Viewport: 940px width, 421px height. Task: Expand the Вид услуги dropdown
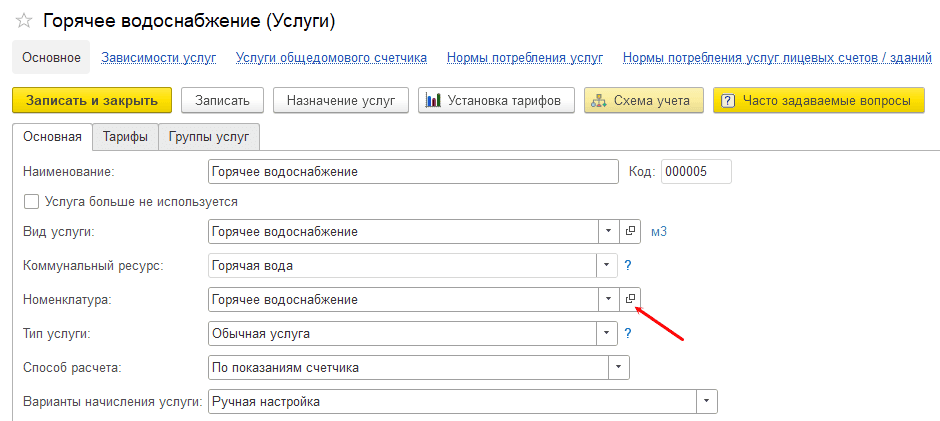(x=609, y=232)
